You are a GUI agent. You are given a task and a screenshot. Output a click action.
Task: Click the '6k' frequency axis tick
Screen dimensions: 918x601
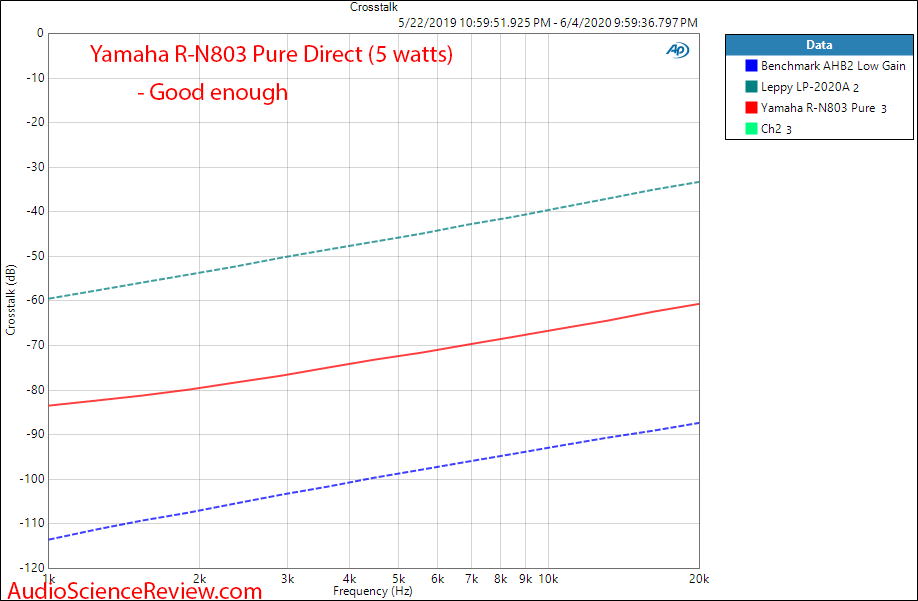click(437, 579)
